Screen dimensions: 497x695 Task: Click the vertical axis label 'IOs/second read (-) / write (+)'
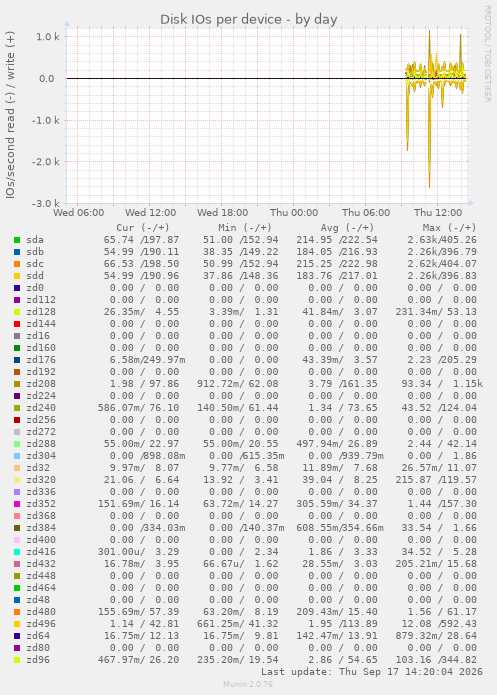[10, 114]
